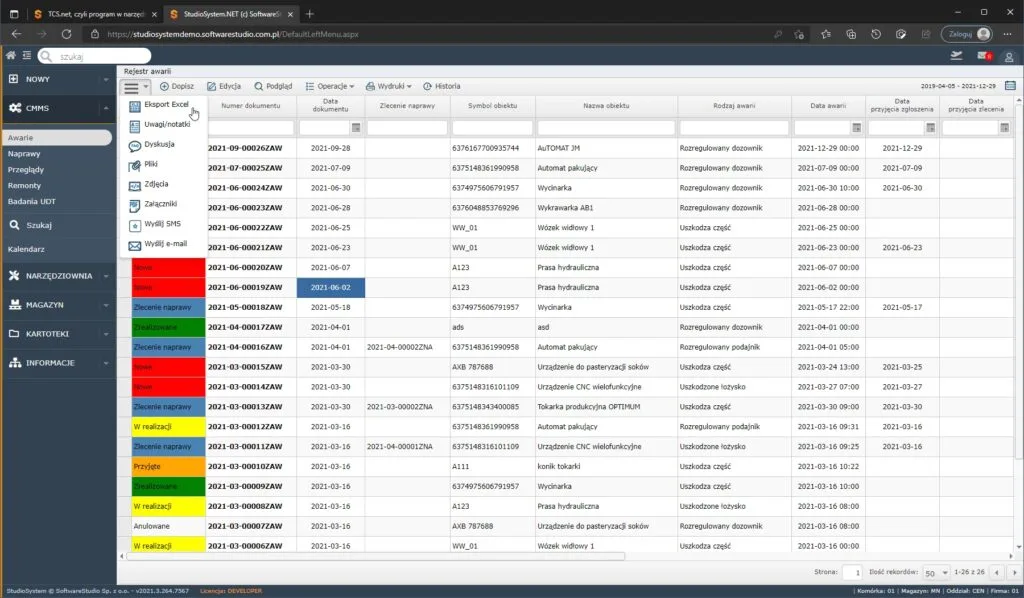This screenshot has width=1024, height=598.
Task: Click the Anulowane status cell
Action: 168,526
